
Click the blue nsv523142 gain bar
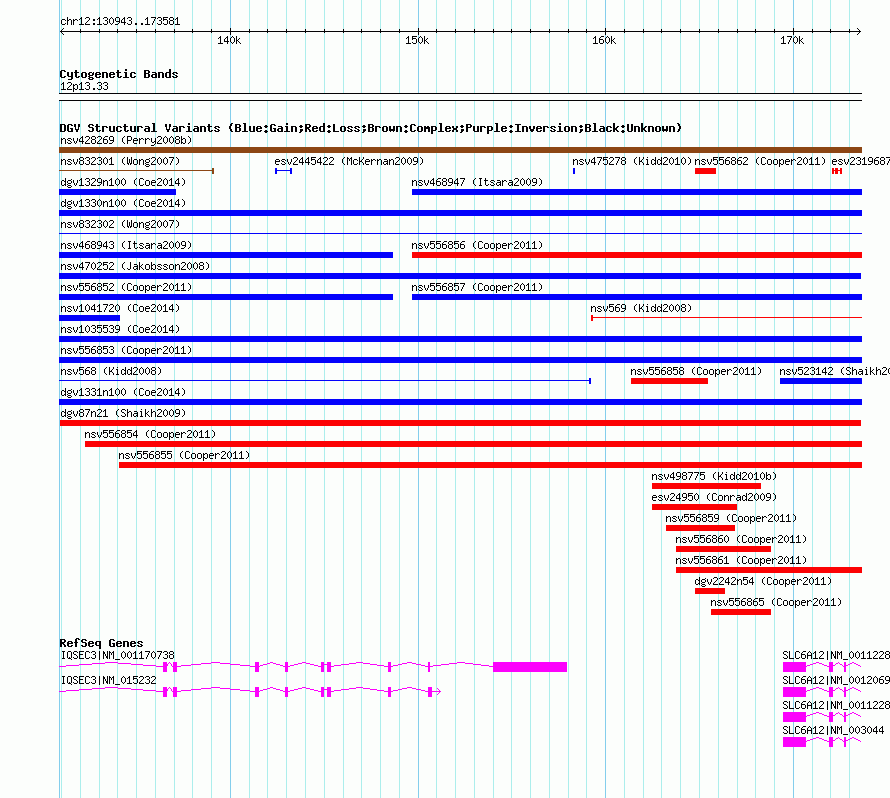point(821,381)
